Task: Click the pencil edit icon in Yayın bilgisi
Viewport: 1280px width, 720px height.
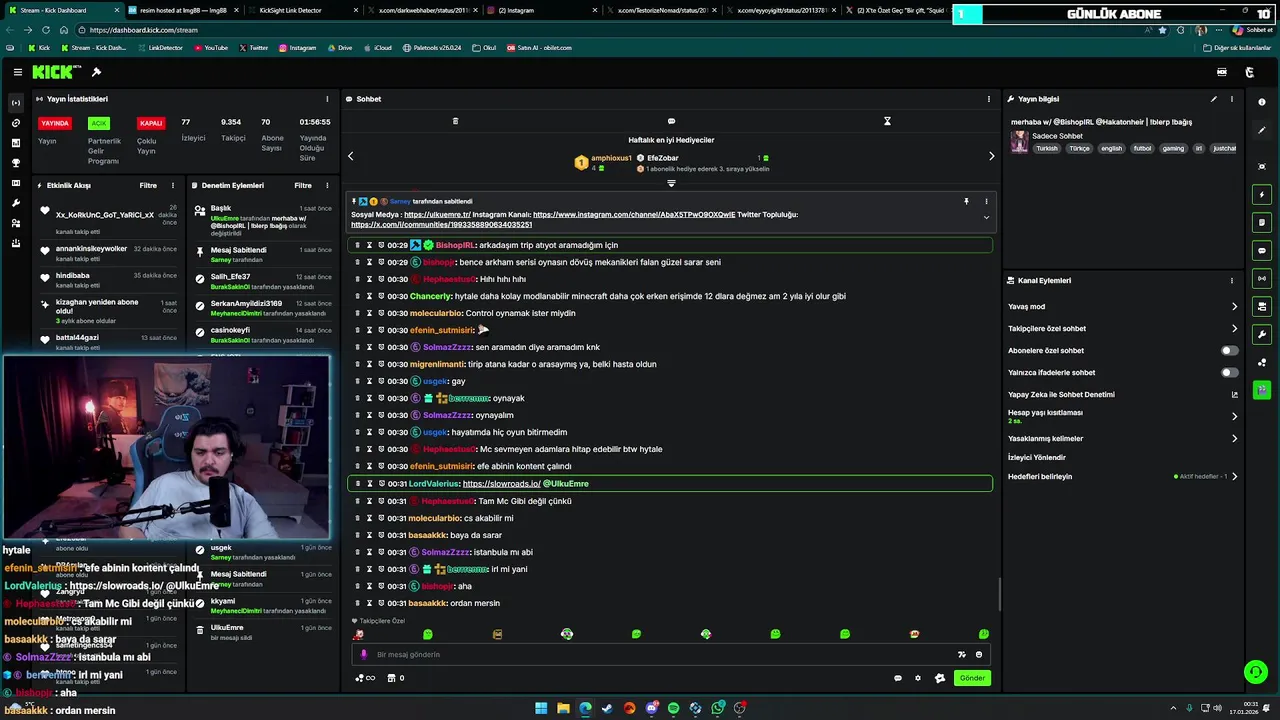Action: pyautogui.click(x=1214, y=99)
